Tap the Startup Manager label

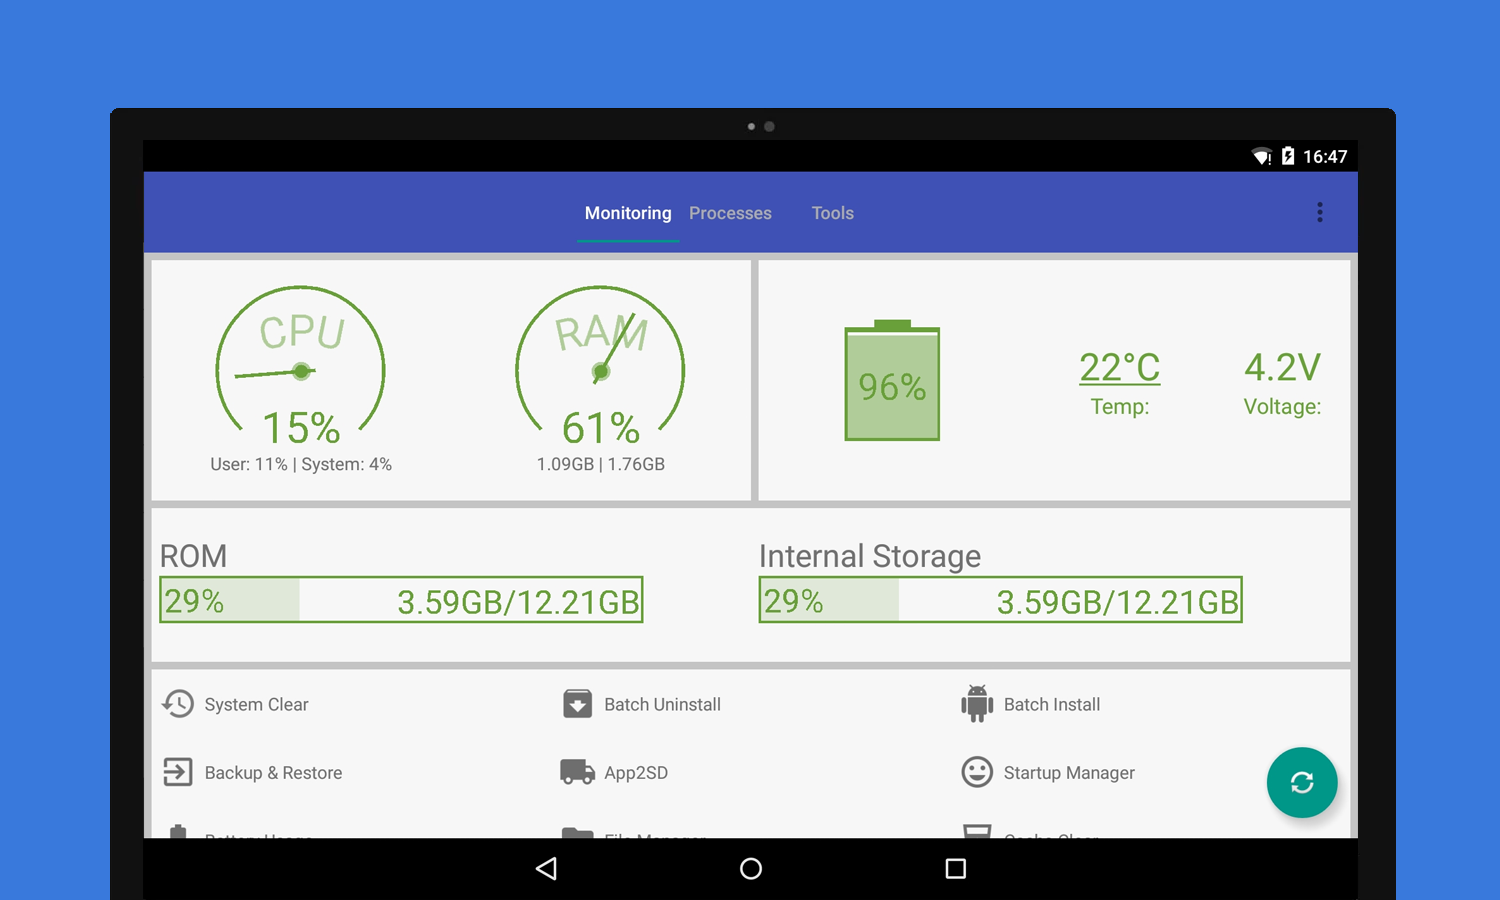[x=1068, y=773]
